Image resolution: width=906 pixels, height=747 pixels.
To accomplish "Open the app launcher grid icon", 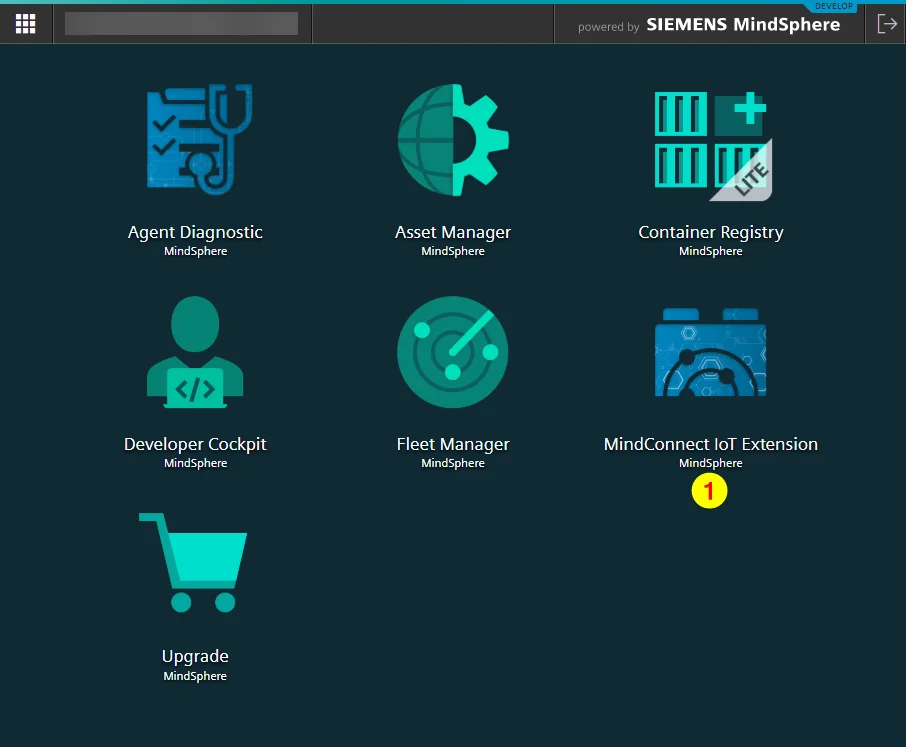I will 25,24.
